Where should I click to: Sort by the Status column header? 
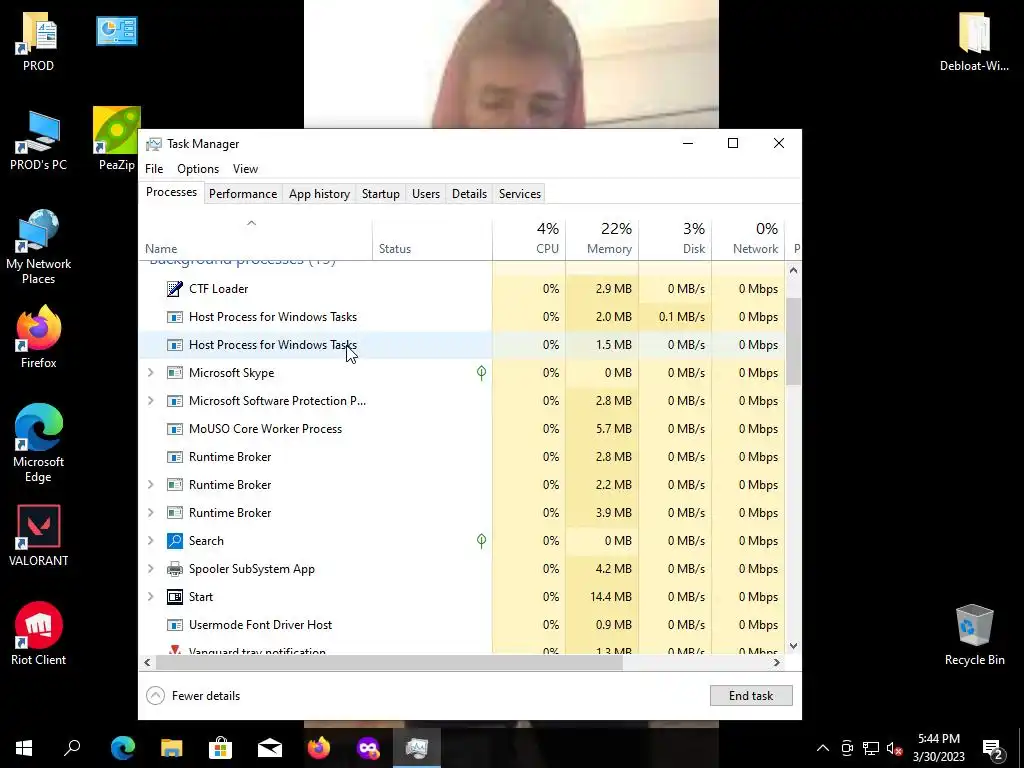[432, 239]
